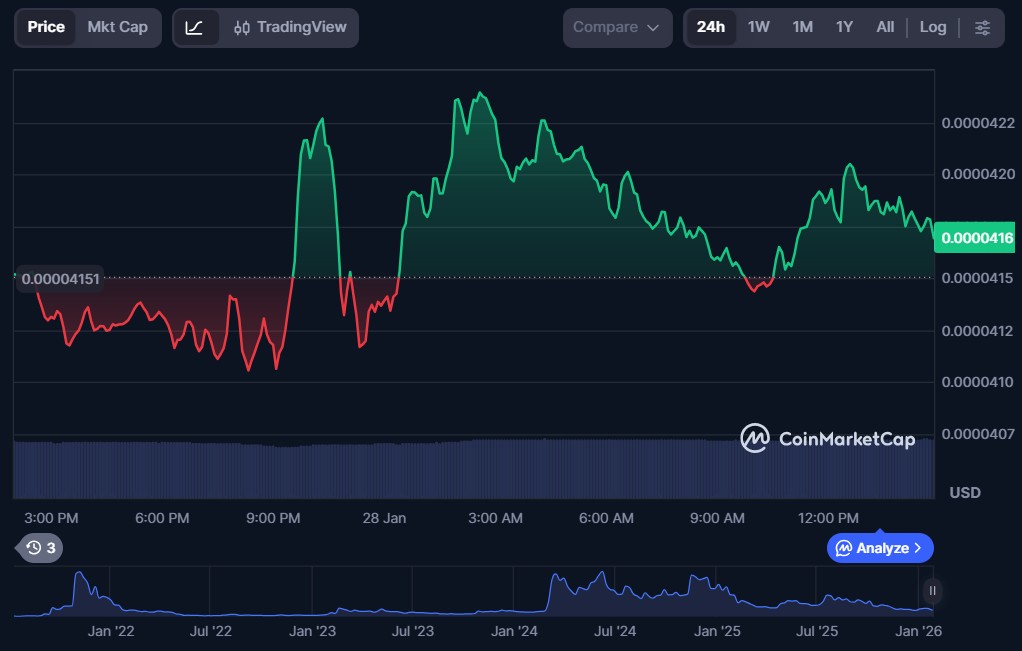Viewport: 1022px width, 651px height.
Task: Open the Compare dropdown
Action: [616, 28]
